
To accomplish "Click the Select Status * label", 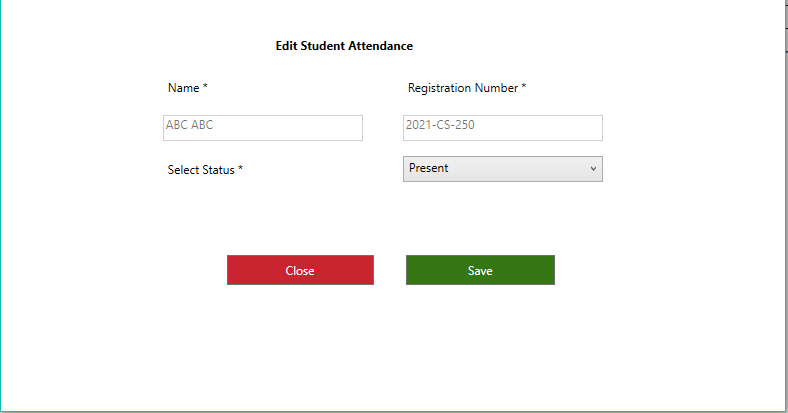I will point(205,170).
